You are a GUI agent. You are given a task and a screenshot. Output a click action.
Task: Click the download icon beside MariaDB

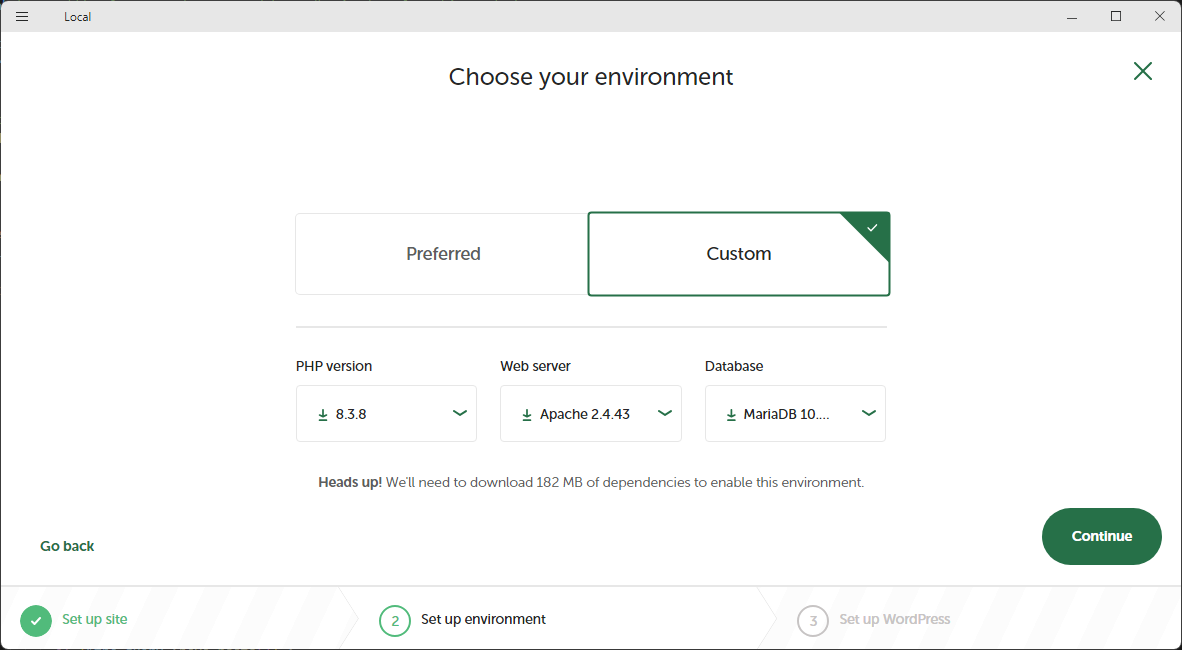point(731,414)
